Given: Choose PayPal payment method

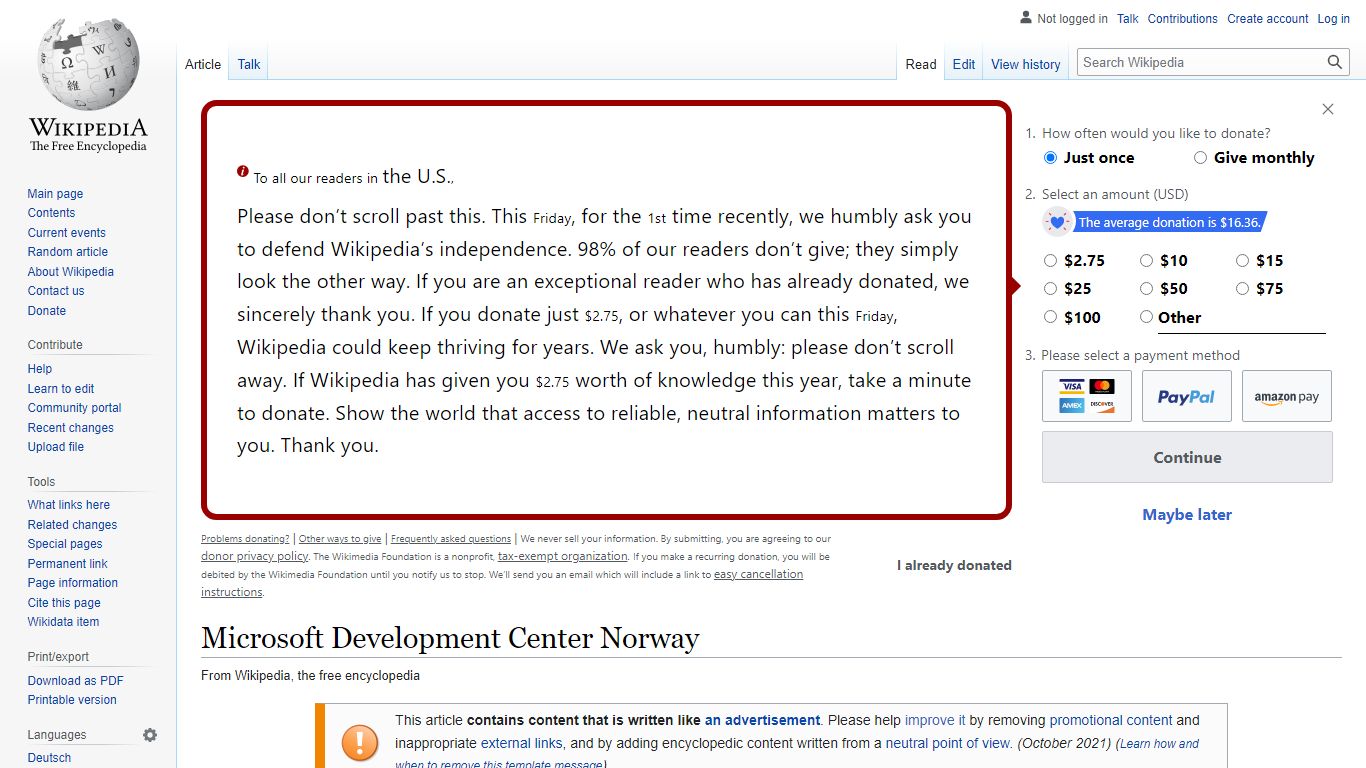Looking at the screenshot, I should (1187, 396).
